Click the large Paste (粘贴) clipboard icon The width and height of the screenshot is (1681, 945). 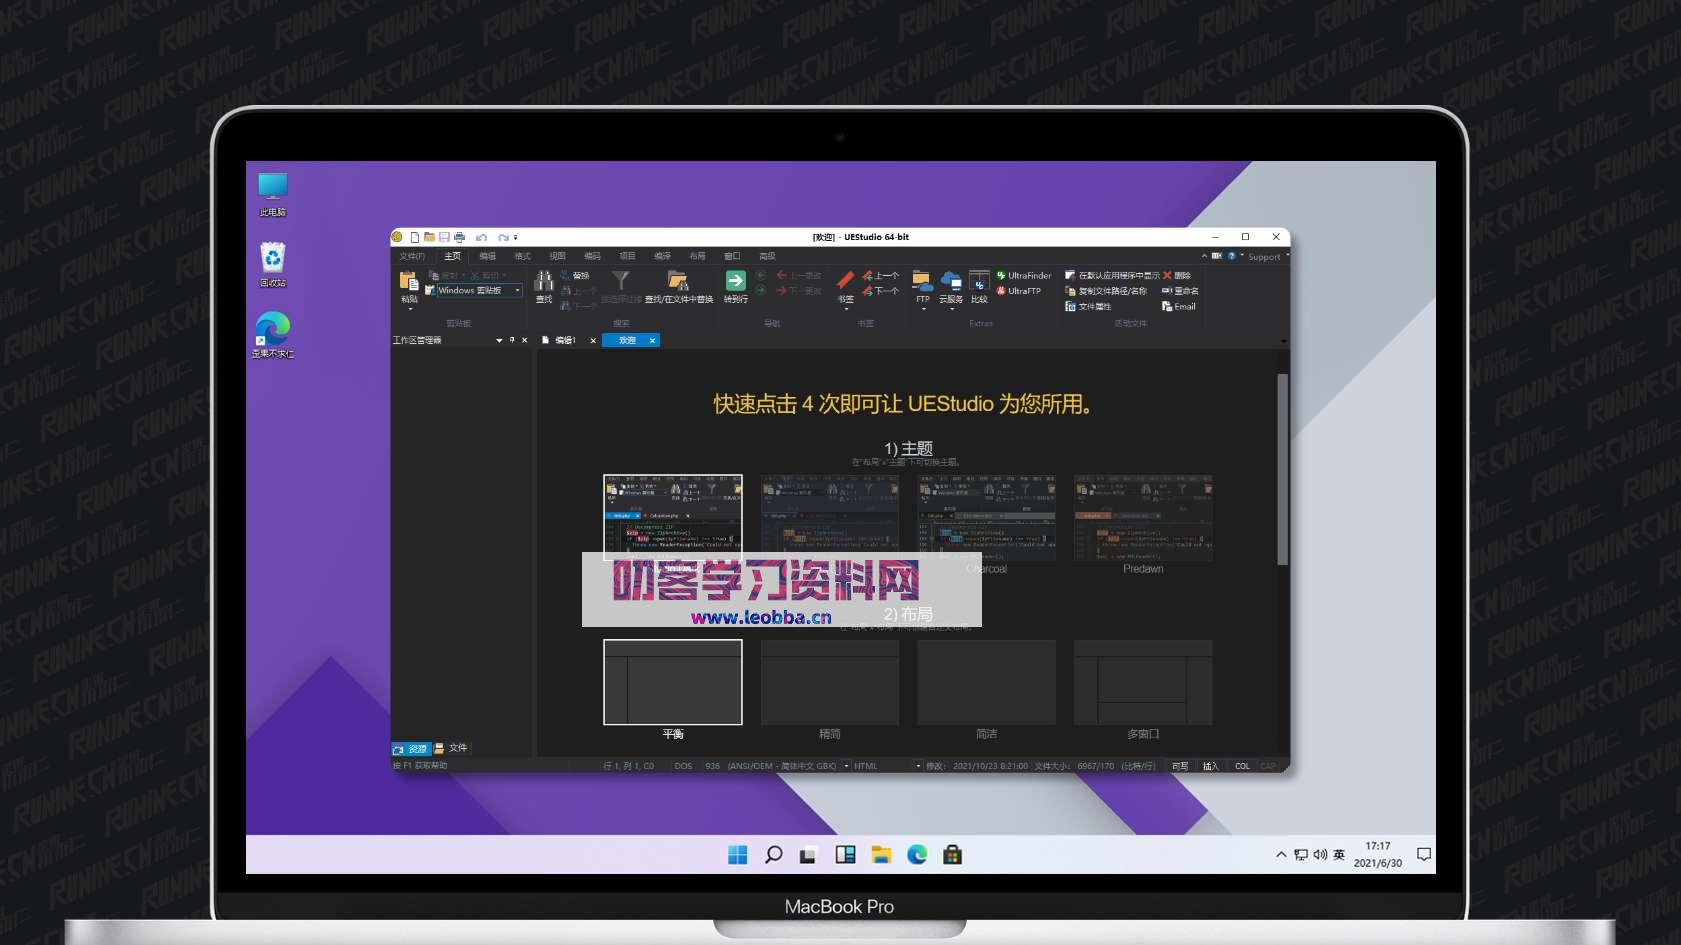[x=409, y=282]
